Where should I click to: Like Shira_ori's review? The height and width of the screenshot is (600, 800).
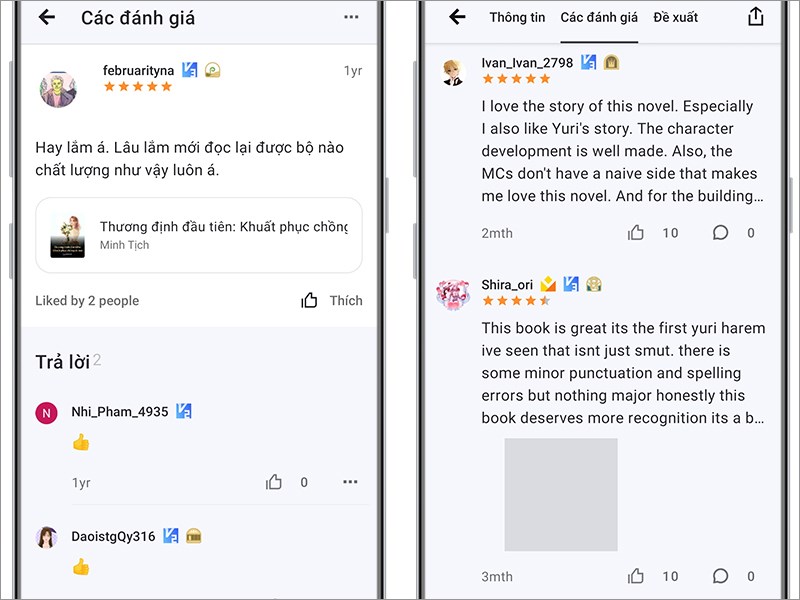pyautogui.click(x=636, y=576)
